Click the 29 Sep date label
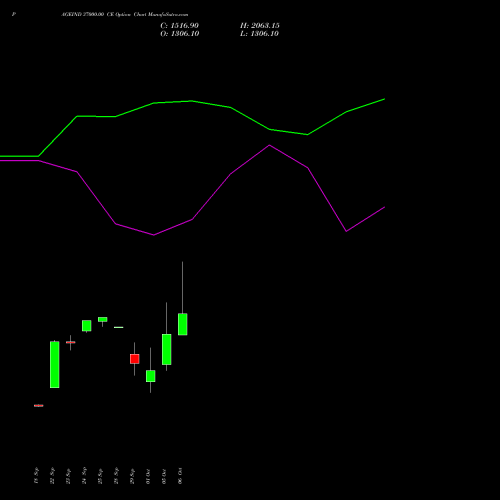 (132, 476)
